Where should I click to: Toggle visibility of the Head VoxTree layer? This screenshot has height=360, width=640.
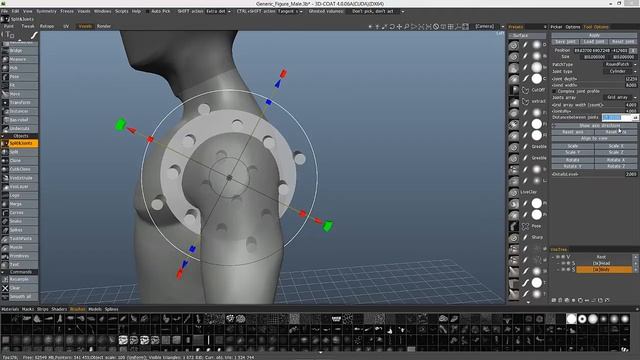click(563, 263)
